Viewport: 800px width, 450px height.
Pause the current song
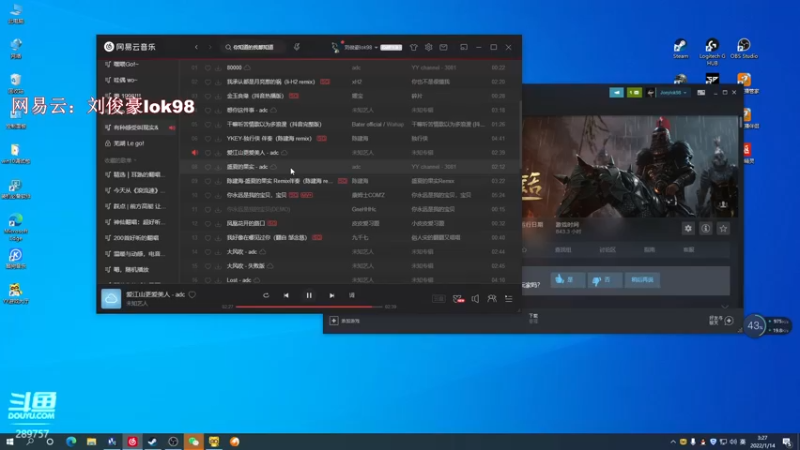309,295
